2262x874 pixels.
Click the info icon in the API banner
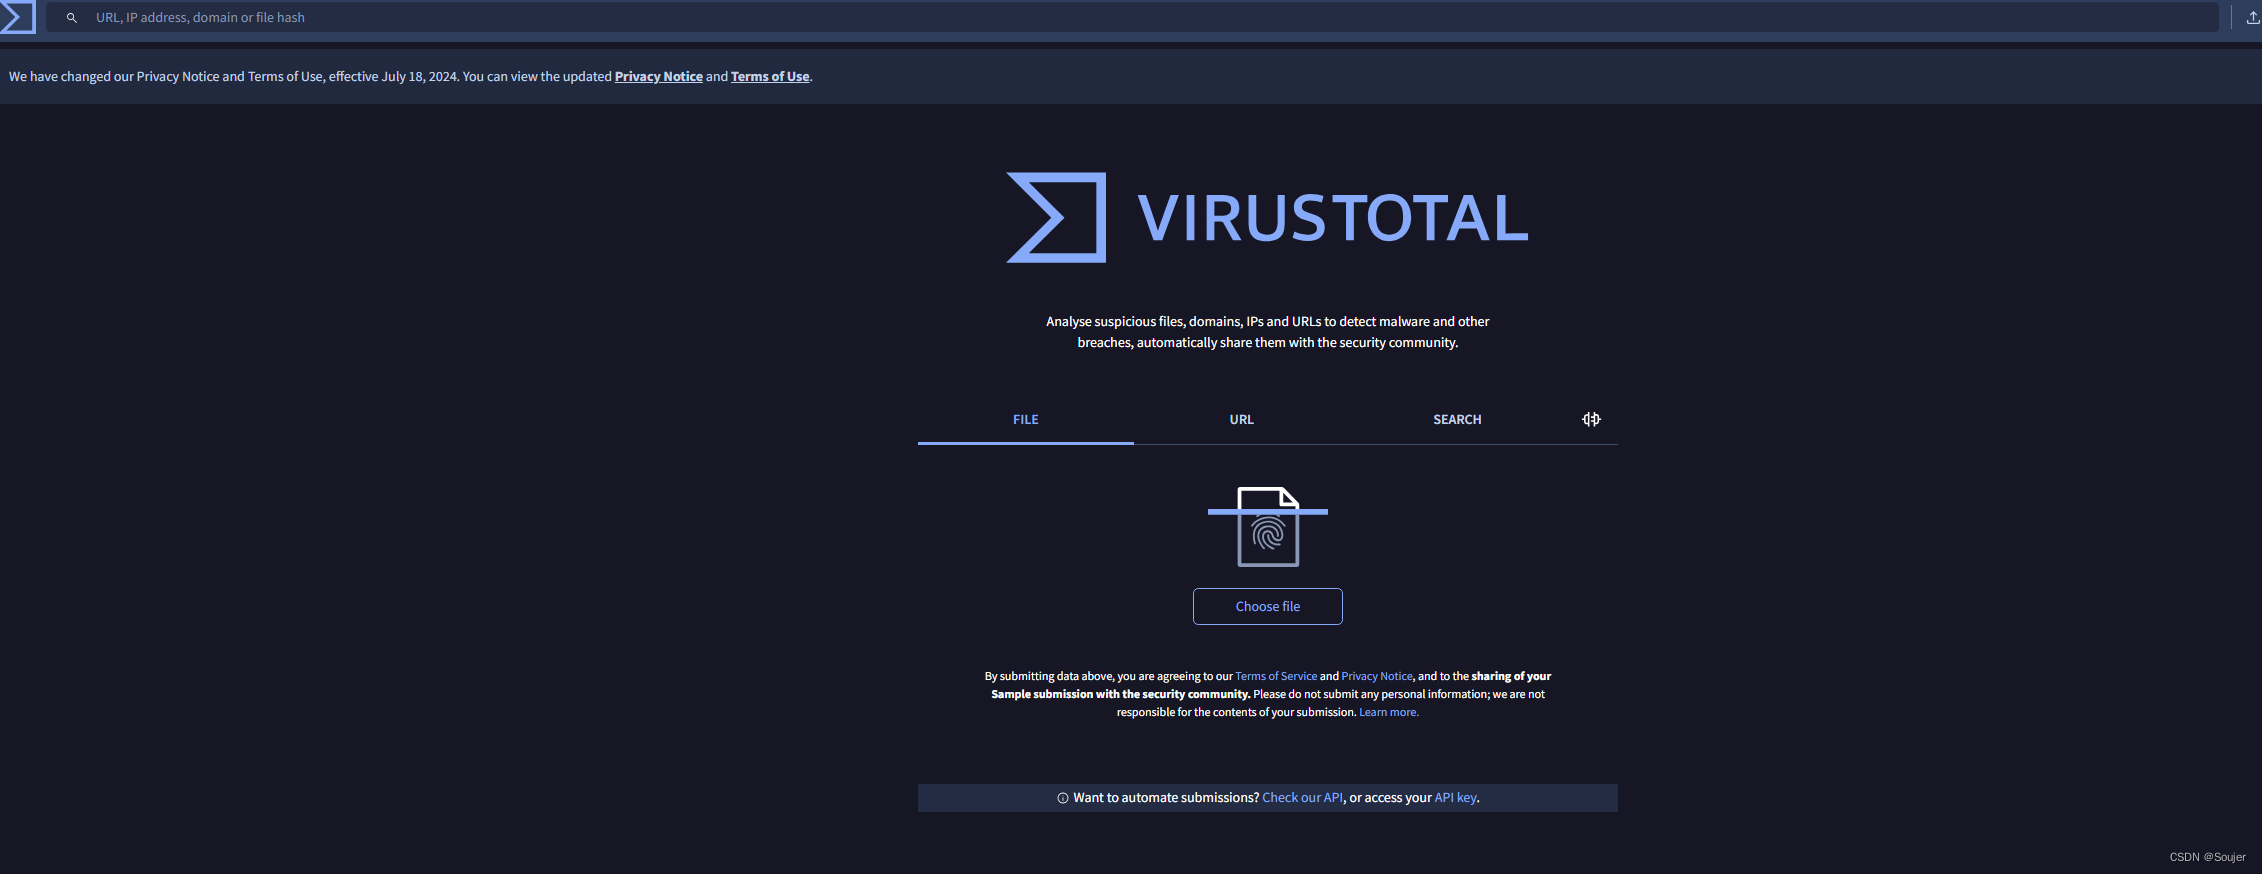1063,798
